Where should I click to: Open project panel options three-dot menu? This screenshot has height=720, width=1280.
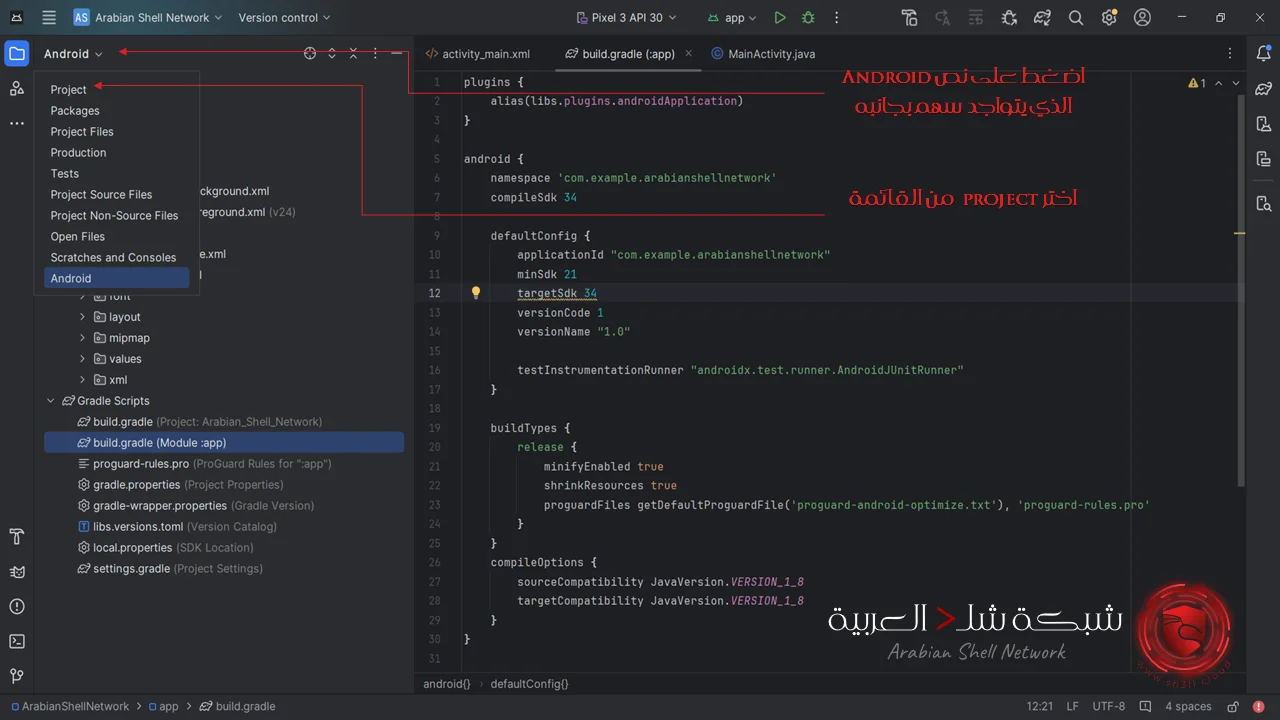(375, 54)
